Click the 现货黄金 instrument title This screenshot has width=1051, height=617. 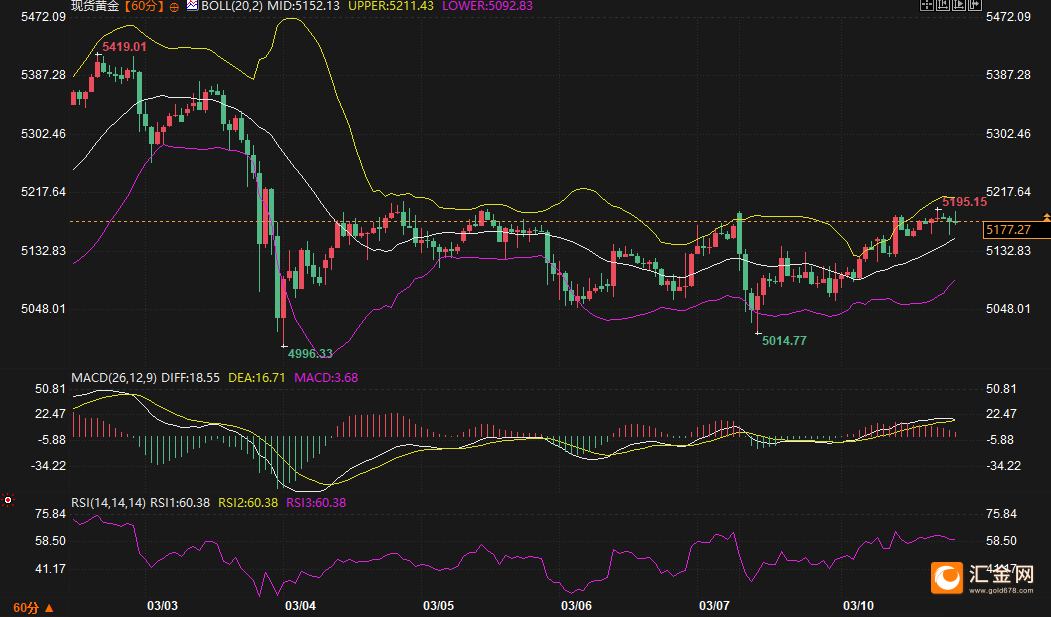click(x=95, y=6)
